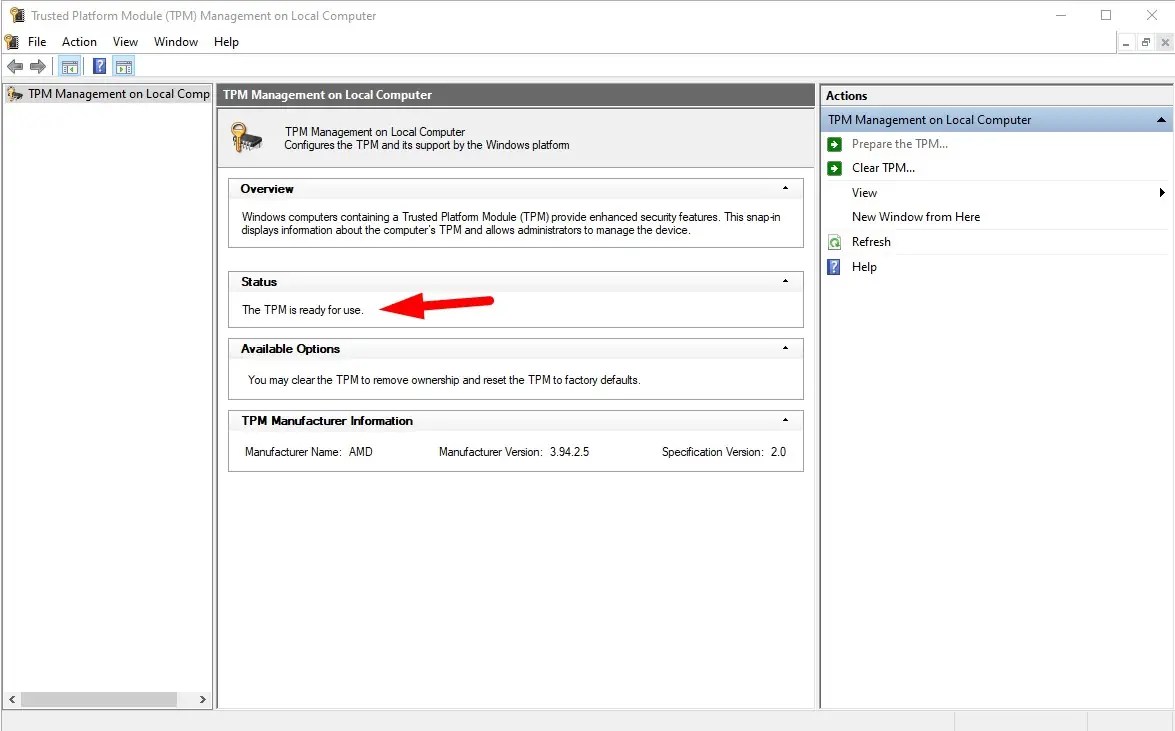Select TPM Management on Local Computer tree node

118,94
